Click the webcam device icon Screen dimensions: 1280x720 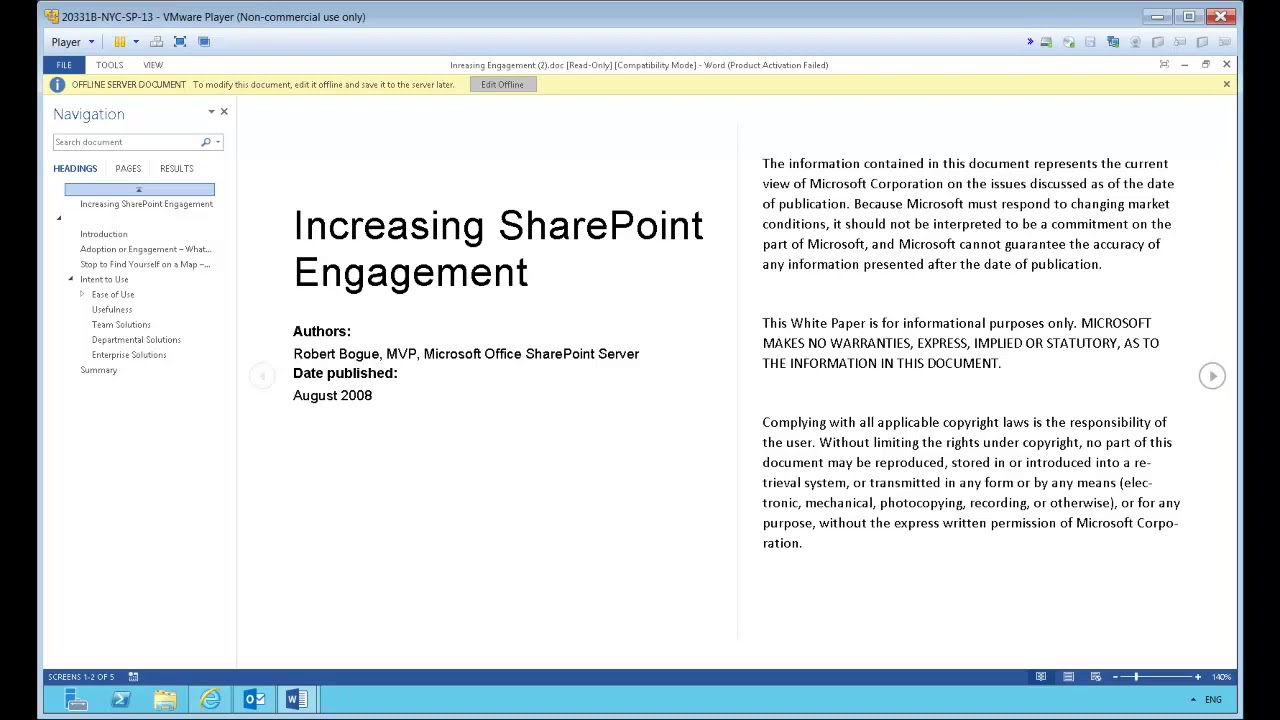[x=1135, y=42]
